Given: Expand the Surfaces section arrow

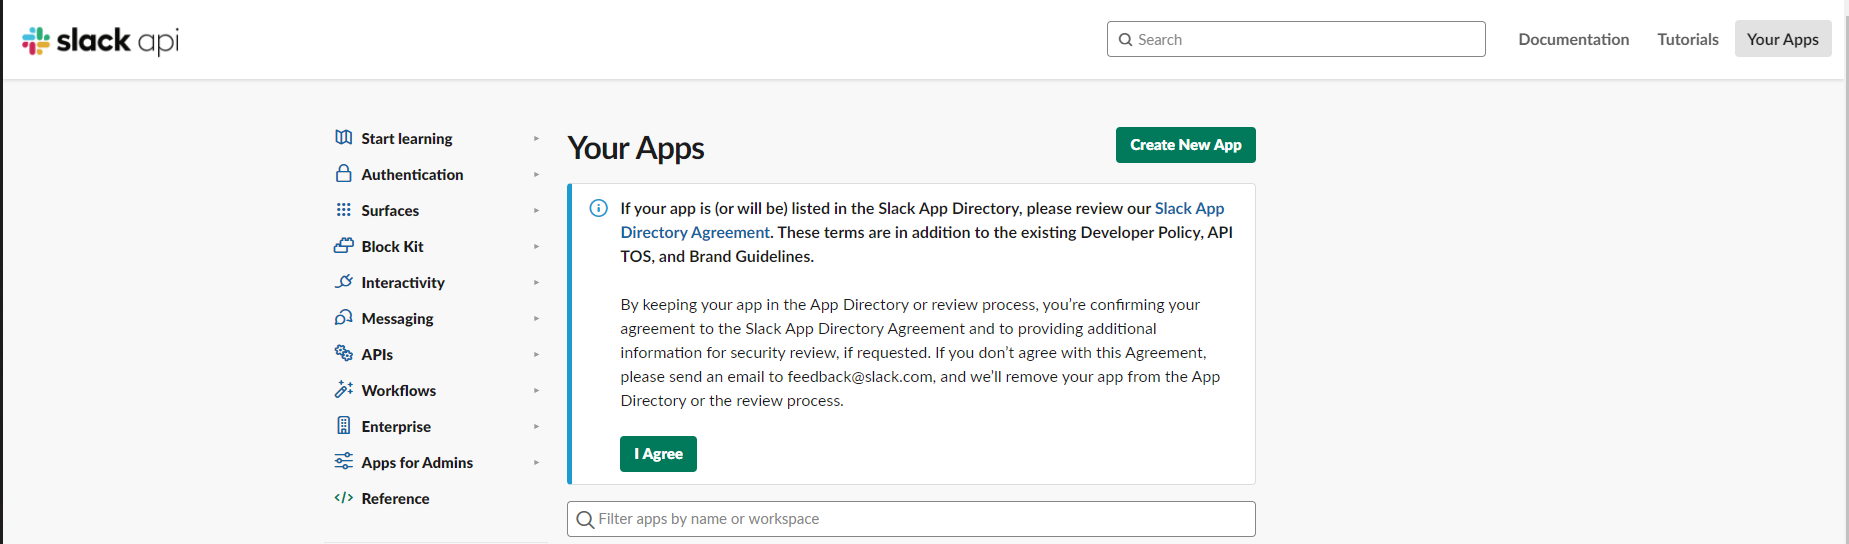Looking at the screenshot, I should coord(537,211).
